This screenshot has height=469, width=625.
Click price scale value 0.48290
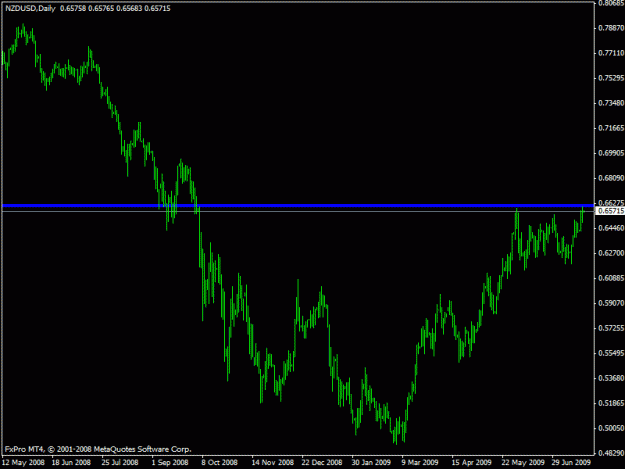tap(611, 453)
